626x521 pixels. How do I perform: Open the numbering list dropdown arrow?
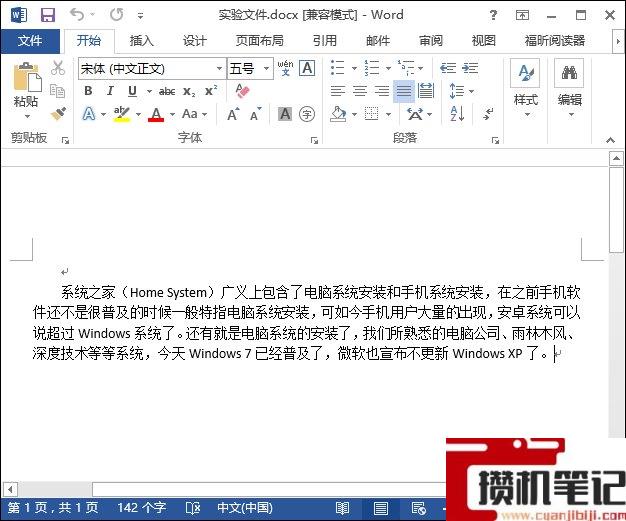tap(388, 68)
